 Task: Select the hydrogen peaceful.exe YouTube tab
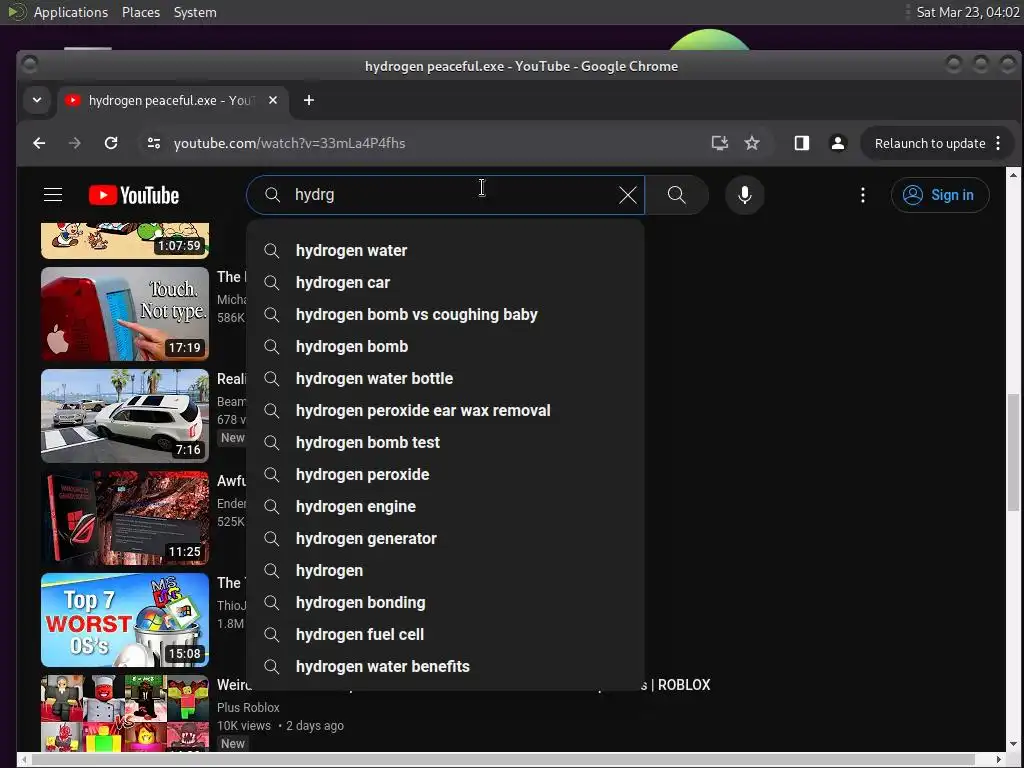click(x=172, y=100)
